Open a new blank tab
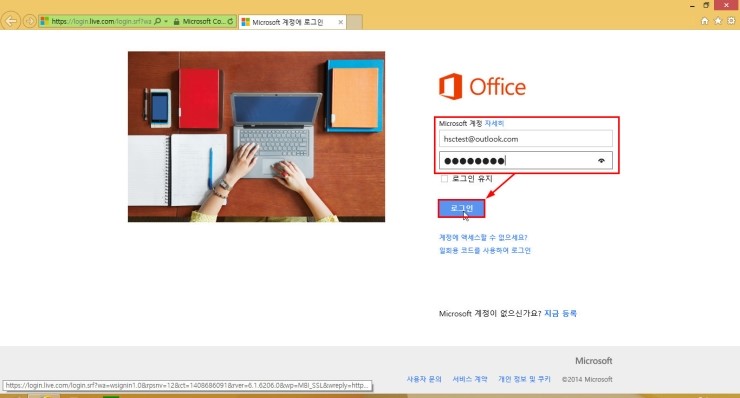The height and width of the screenshot is (398, 740). click(354, 22)
